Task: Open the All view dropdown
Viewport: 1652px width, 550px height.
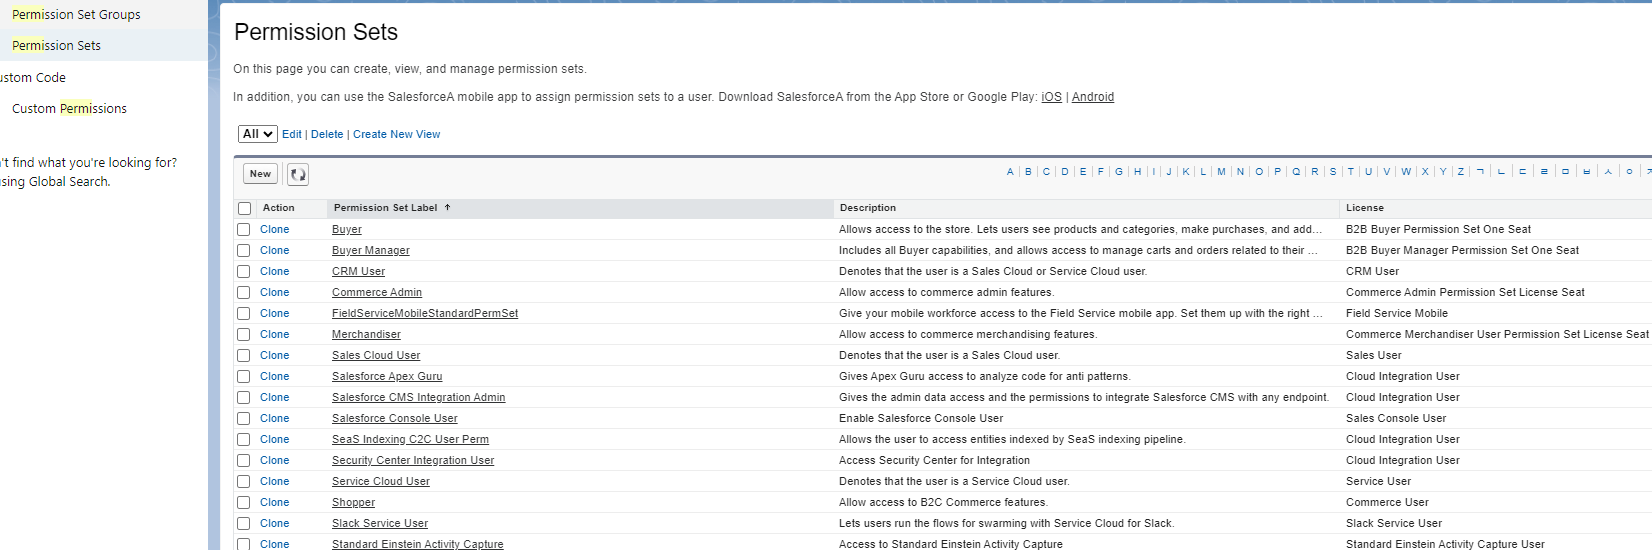Action: coord(257,134)
